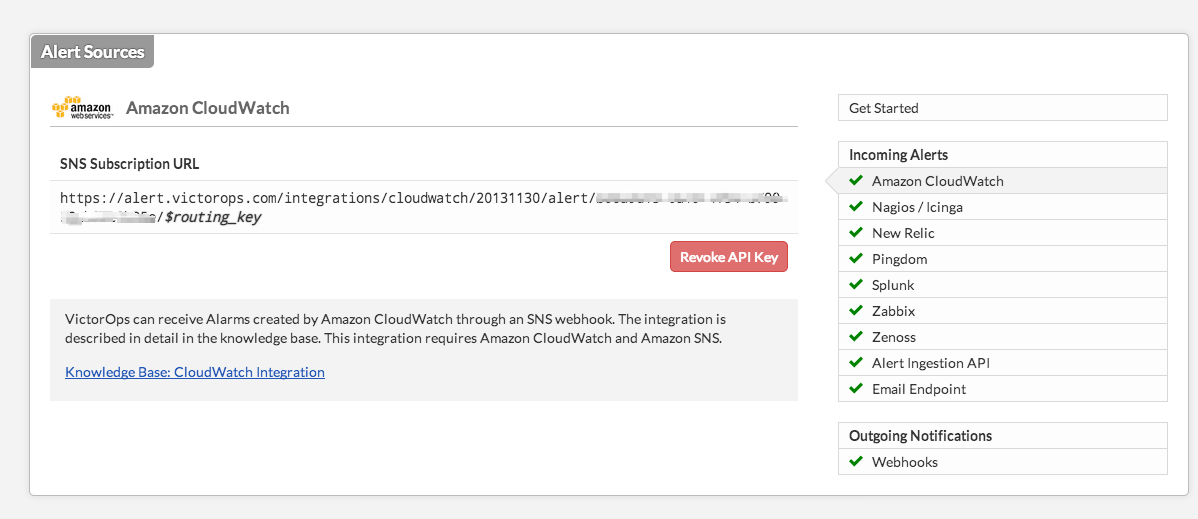Click the green checkmark beside Email Endpoint
The height and width of the screenshot is (519, 1198).
point(856,389)
